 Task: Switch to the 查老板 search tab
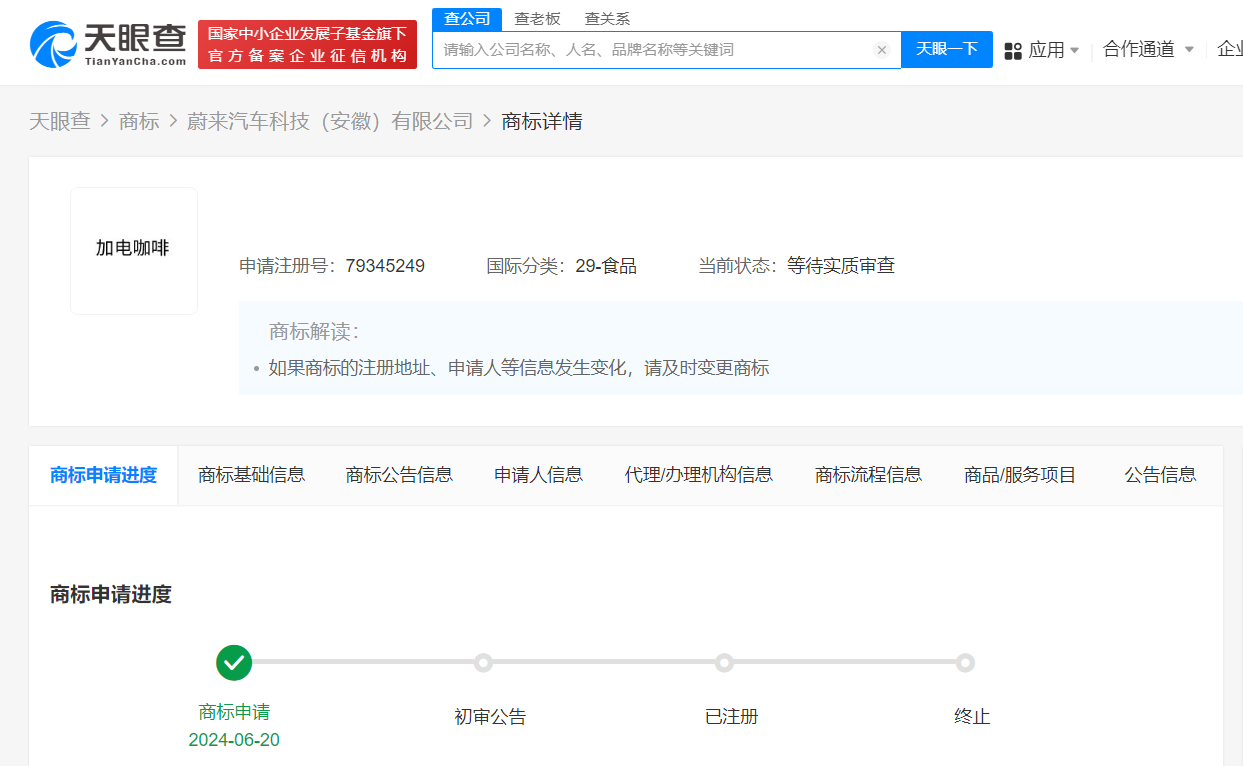click(x=536, y=18)
